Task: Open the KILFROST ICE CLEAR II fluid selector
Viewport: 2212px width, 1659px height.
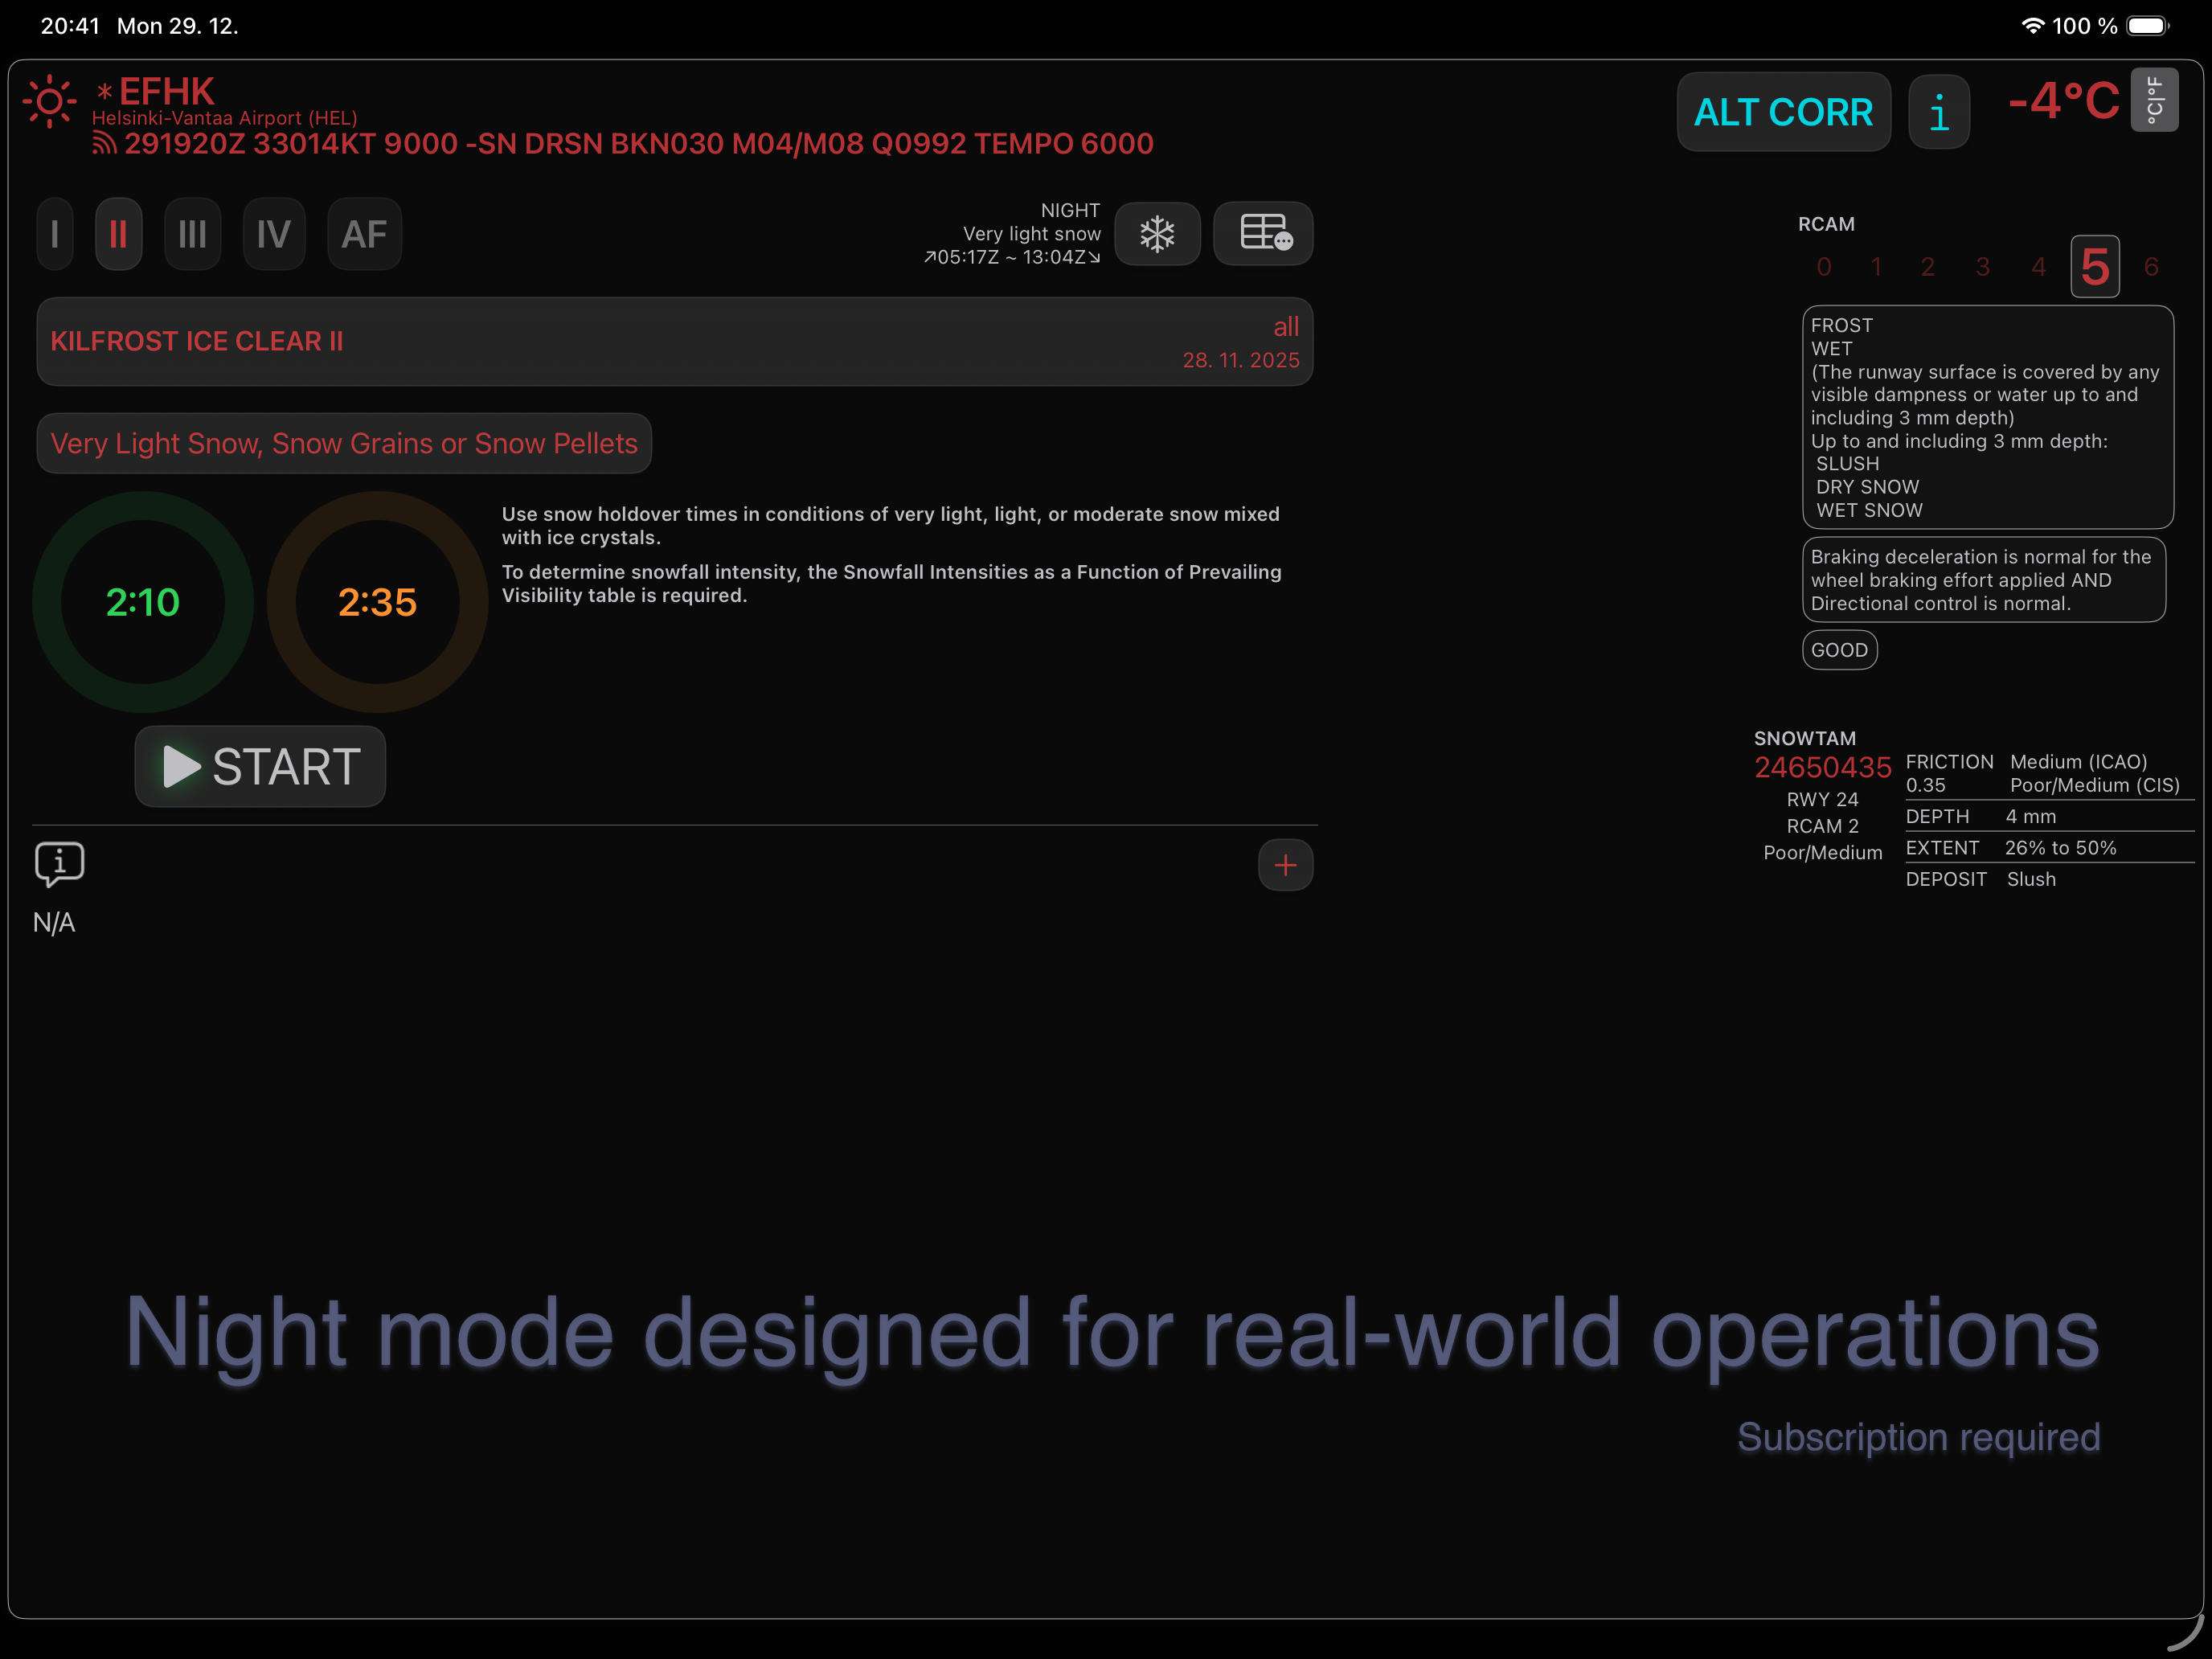Action: 675,342
